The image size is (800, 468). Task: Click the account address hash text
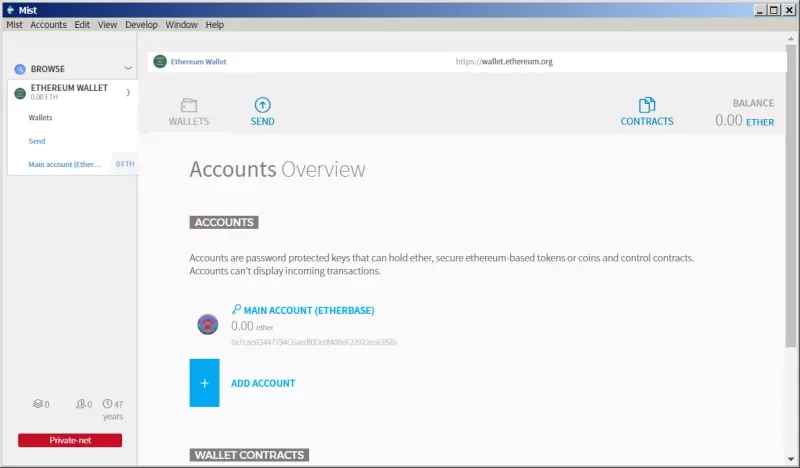pos(314,342)
